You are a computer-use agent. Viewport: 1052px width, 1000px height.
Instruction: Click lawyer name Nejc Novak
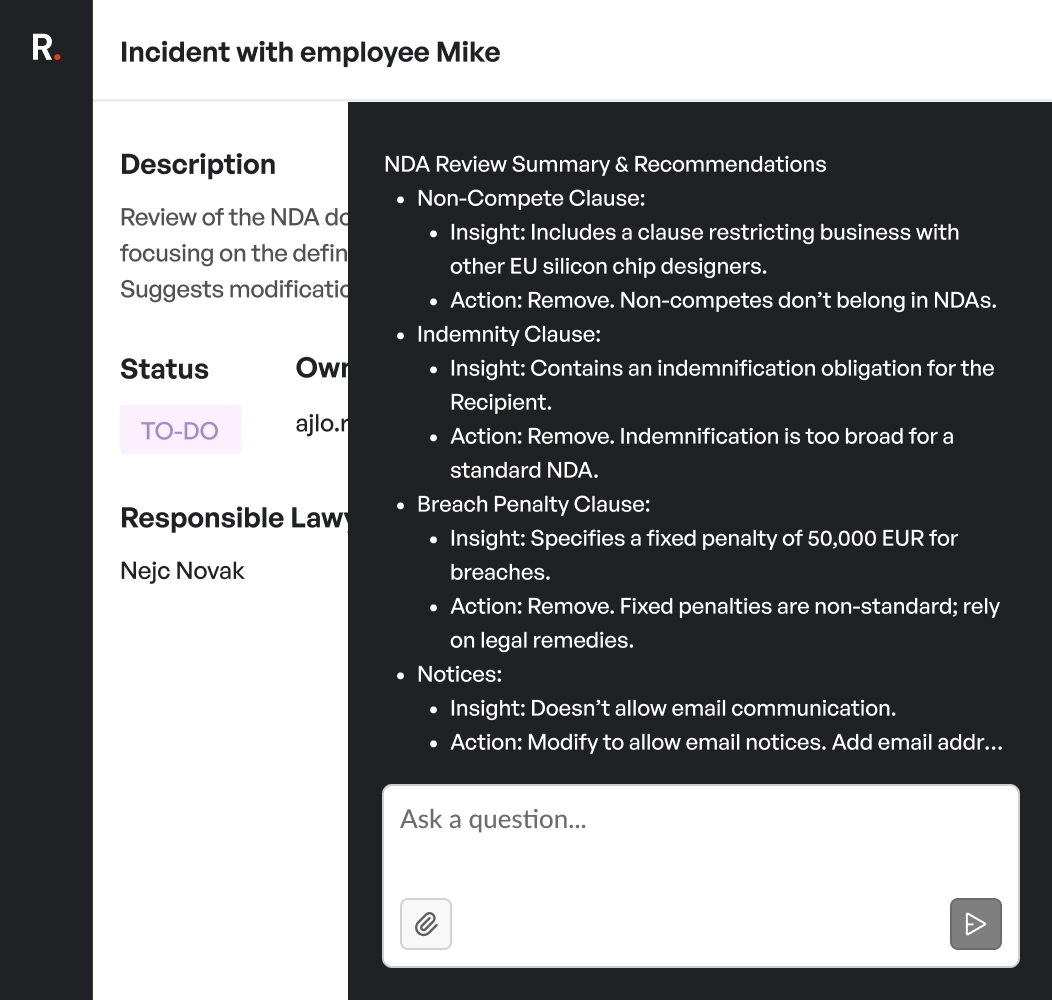(x=182, y=570)
